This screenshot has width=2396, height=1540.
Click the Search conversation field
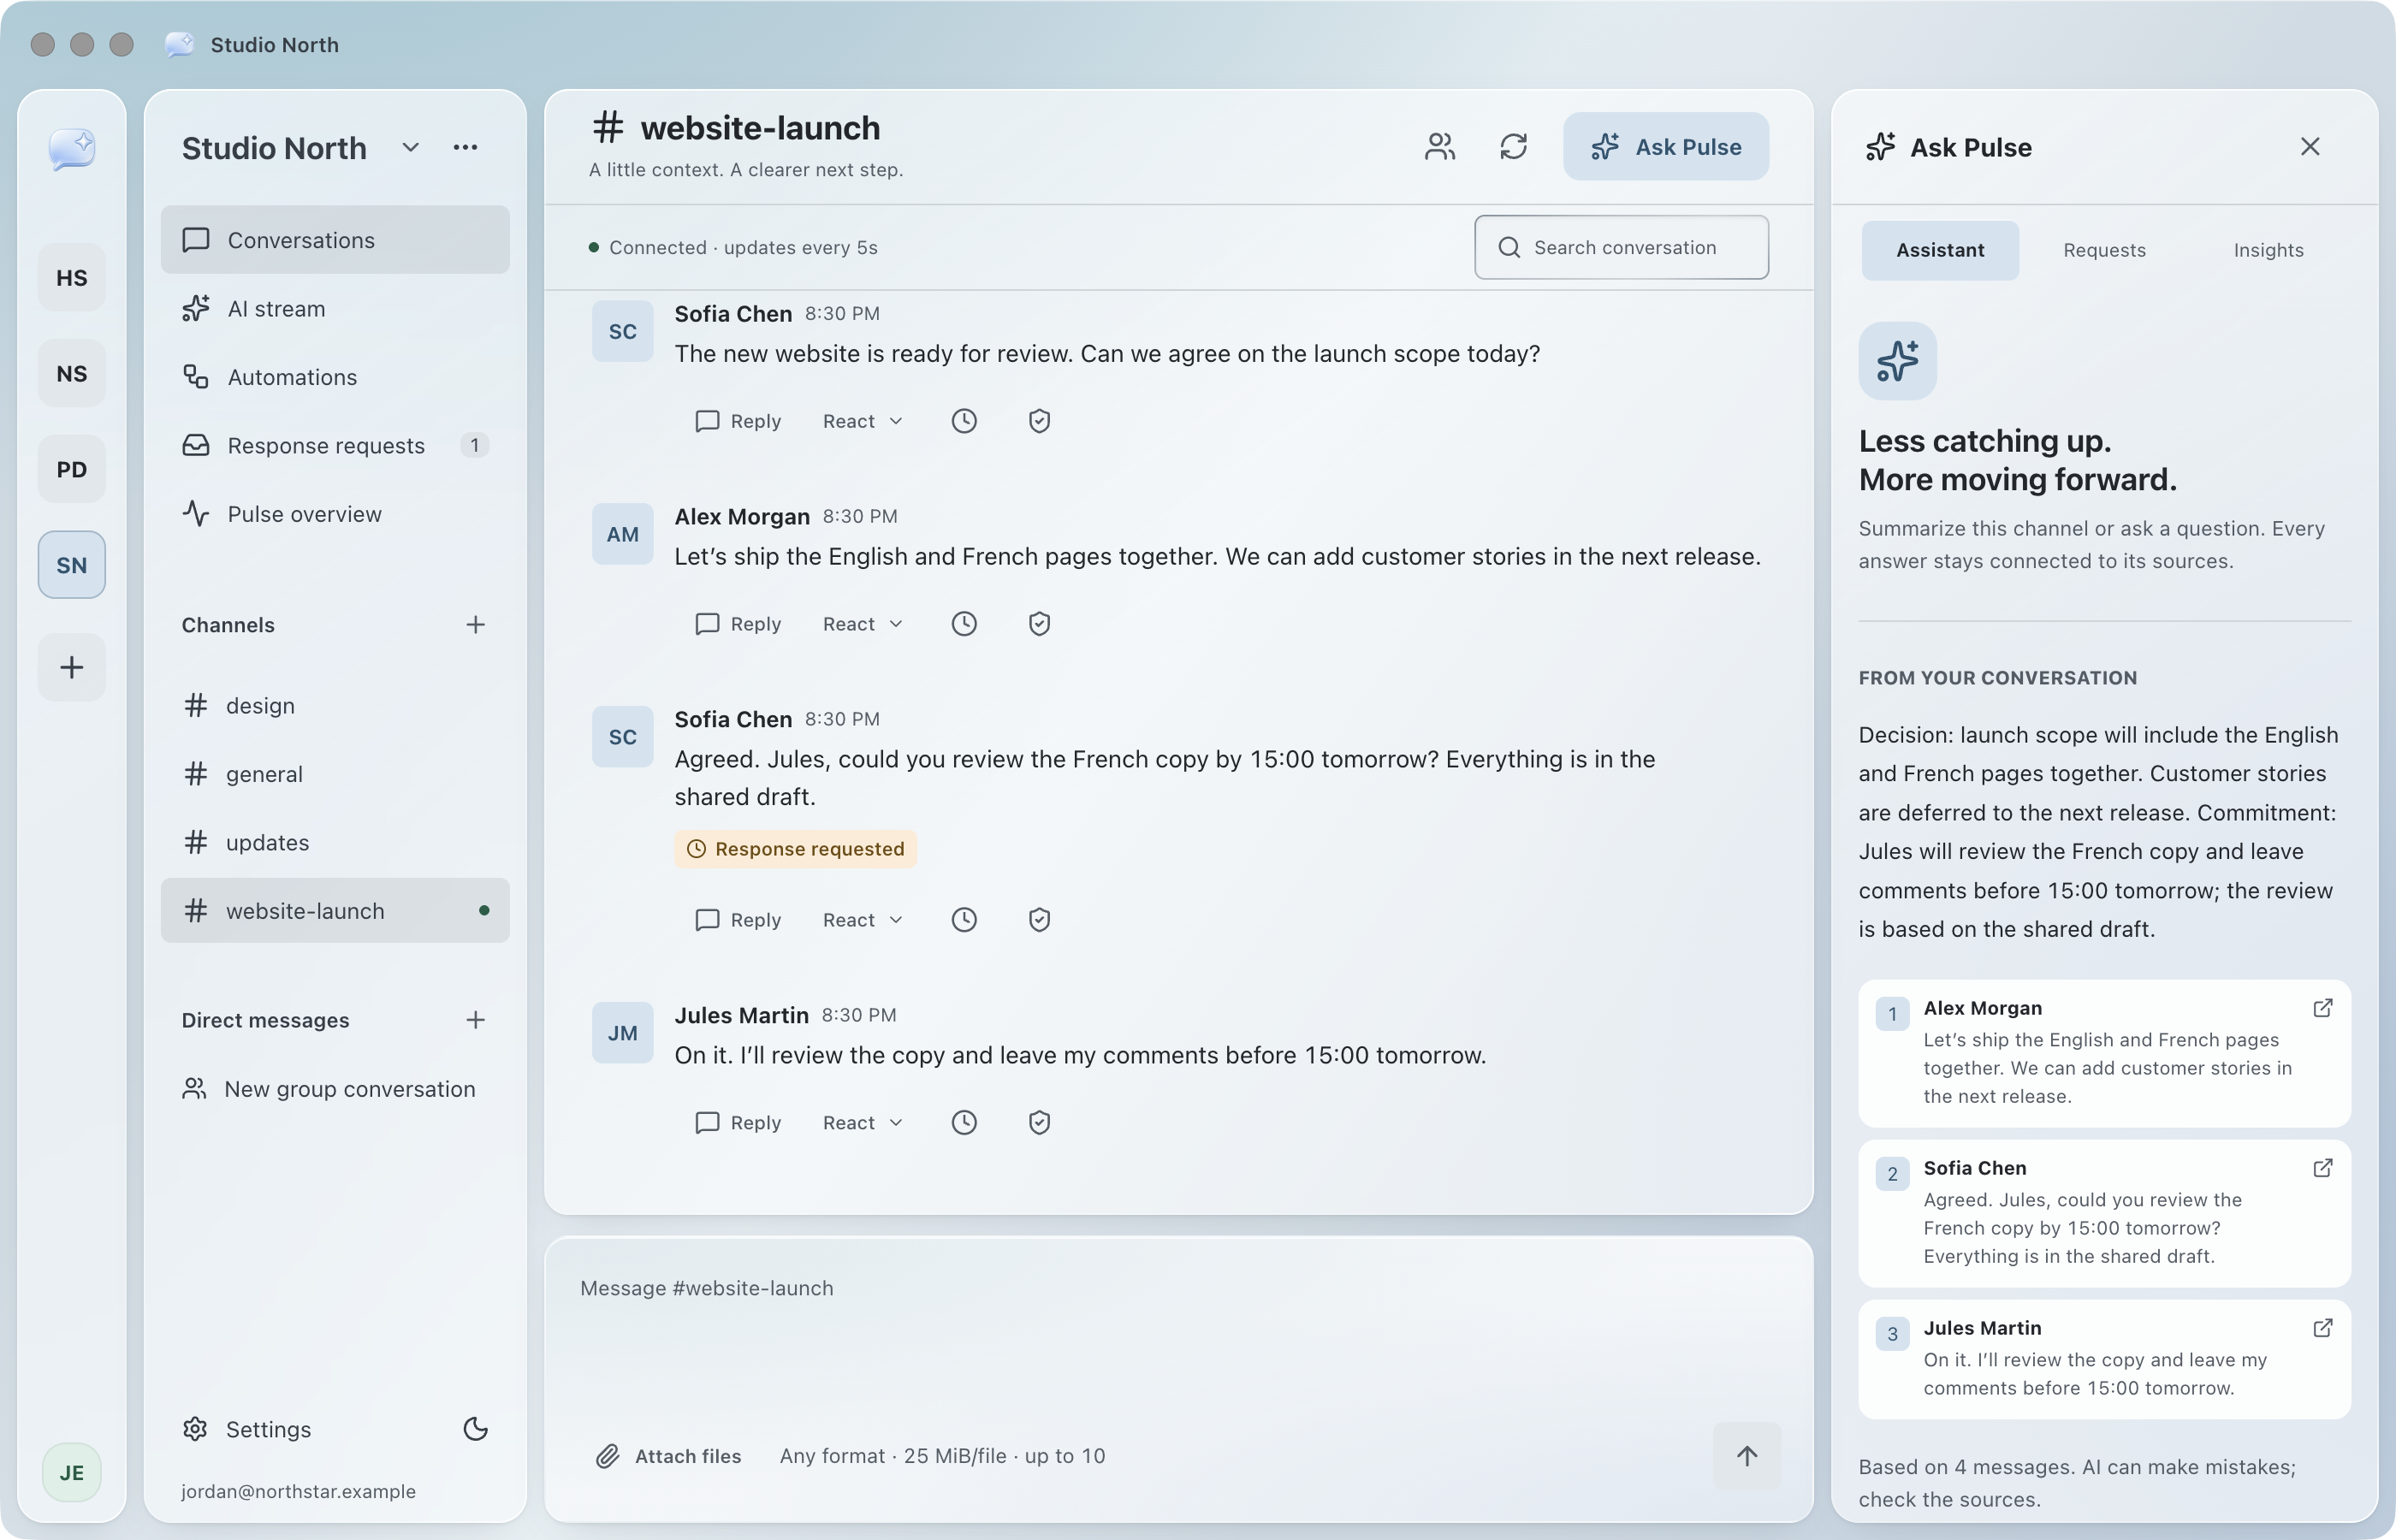click(1621, 247)
